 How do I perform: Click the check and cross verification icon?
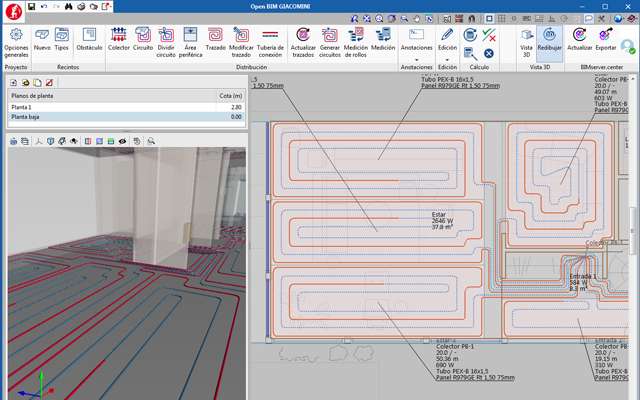click(489, 35)
